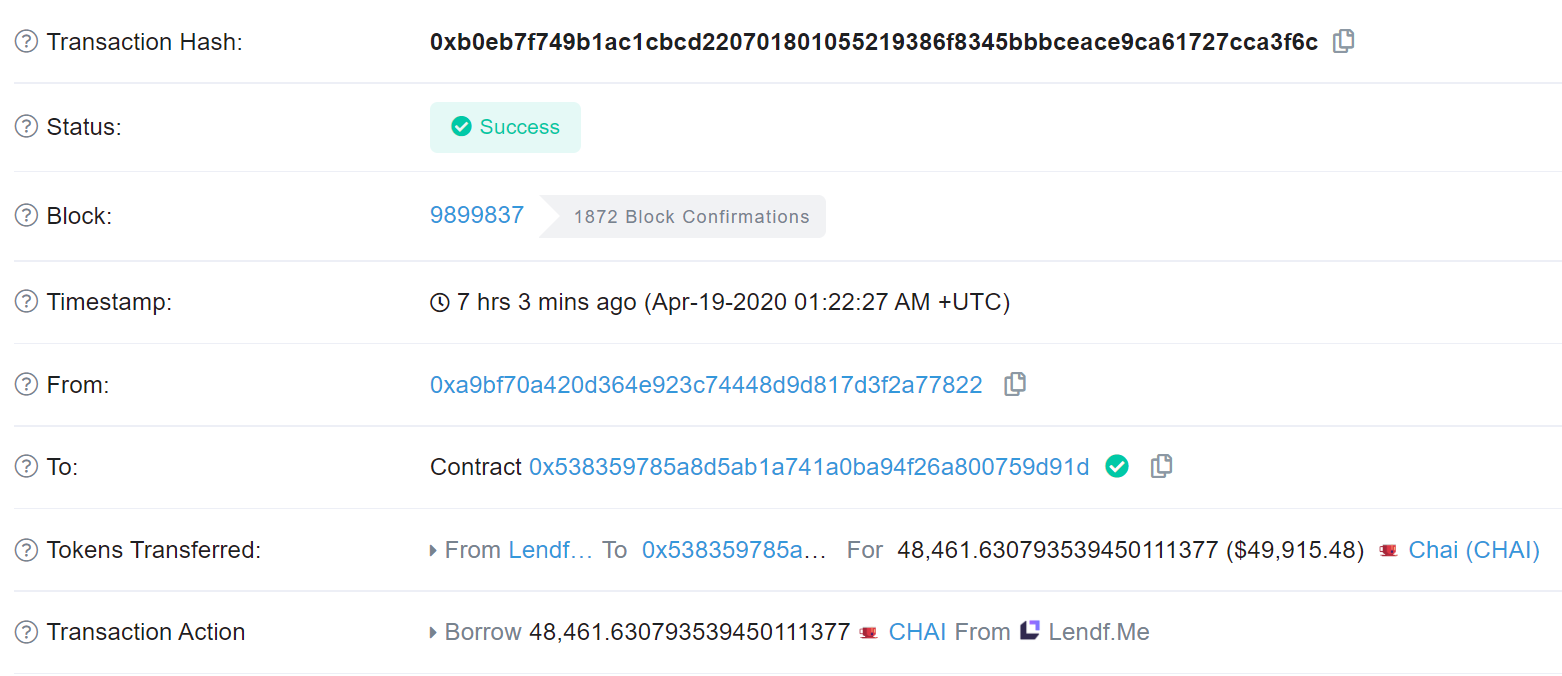Click the Block help icon
The height and width of the screenshot is (676, 1562).
pos(26,215)
